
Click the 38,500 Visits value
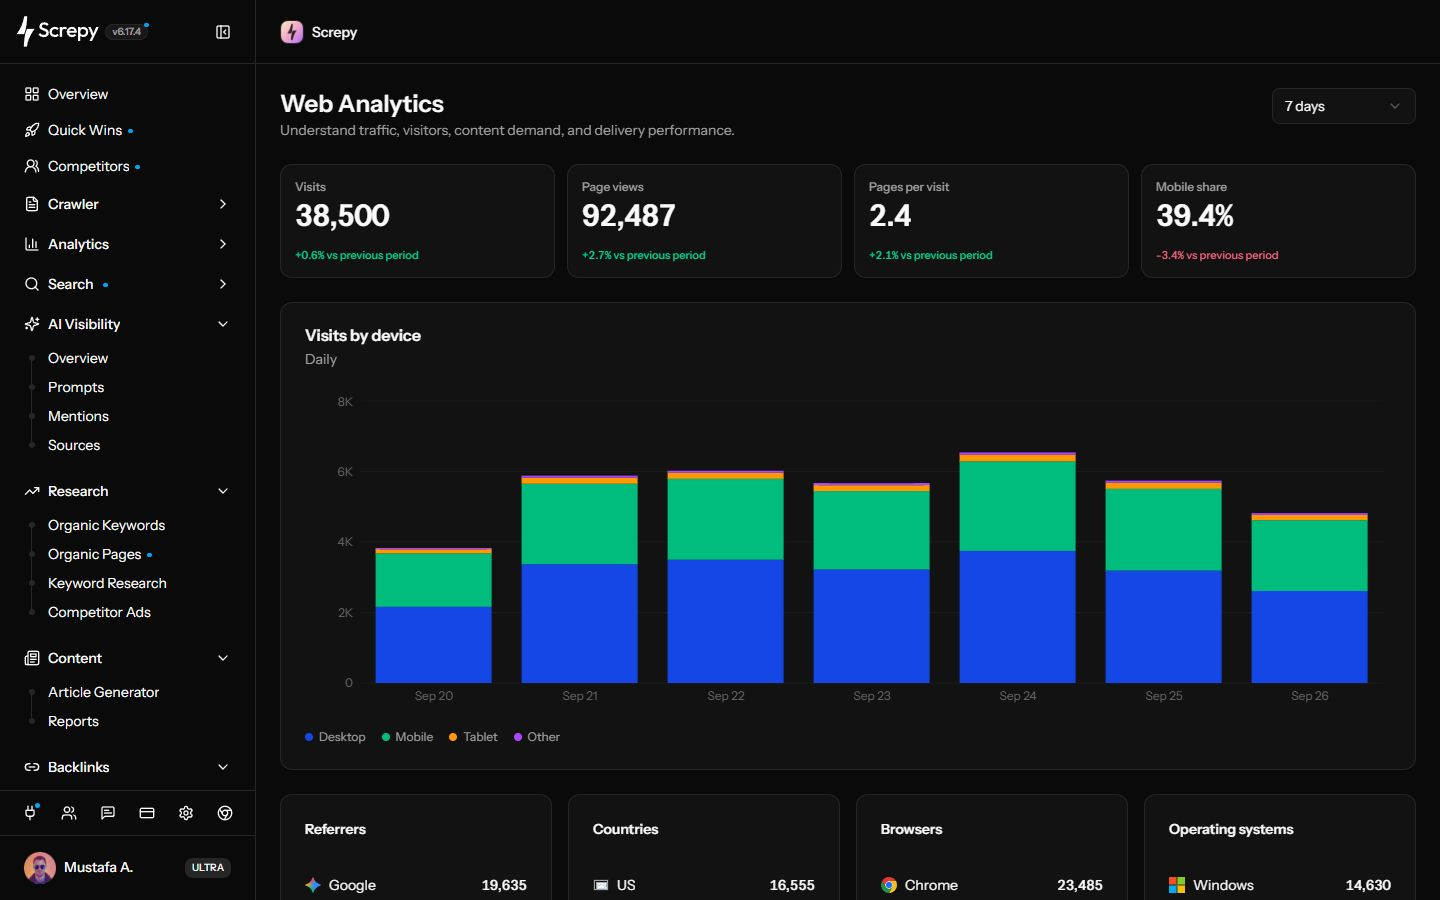(x=342, y=216)
